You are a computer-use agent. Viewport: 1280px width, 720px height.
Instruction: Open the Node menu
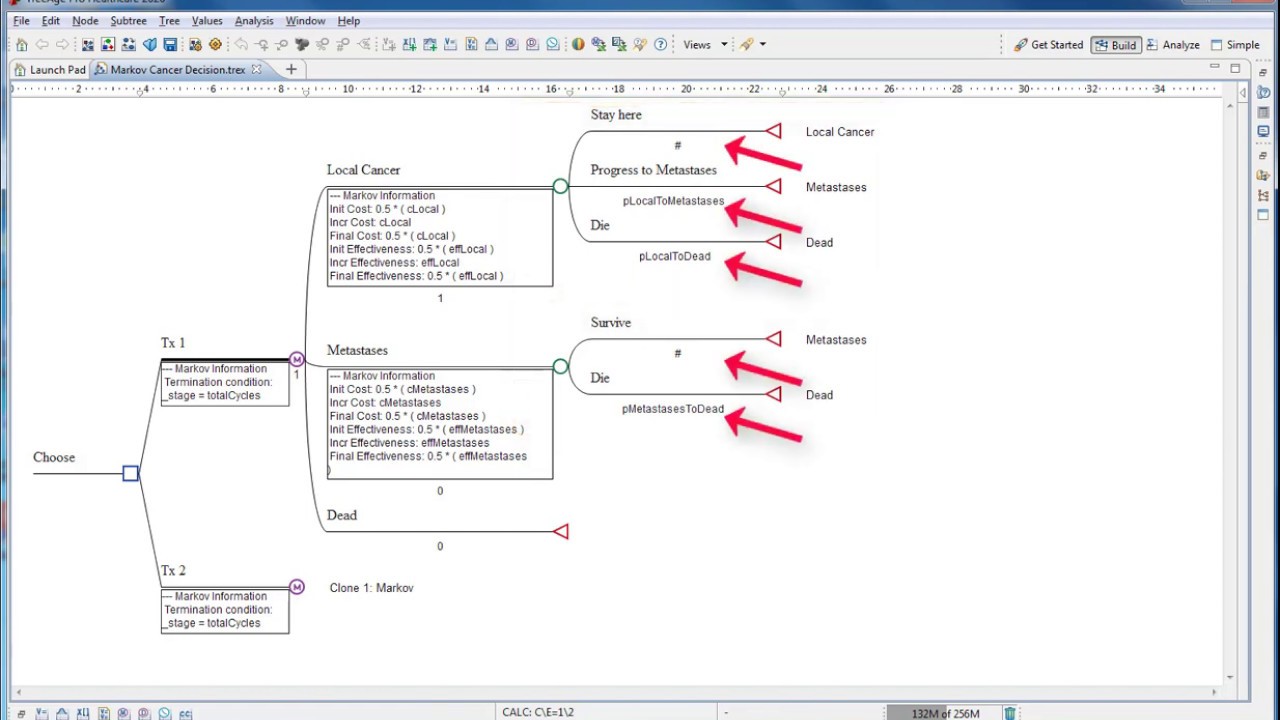pos(85,20)
